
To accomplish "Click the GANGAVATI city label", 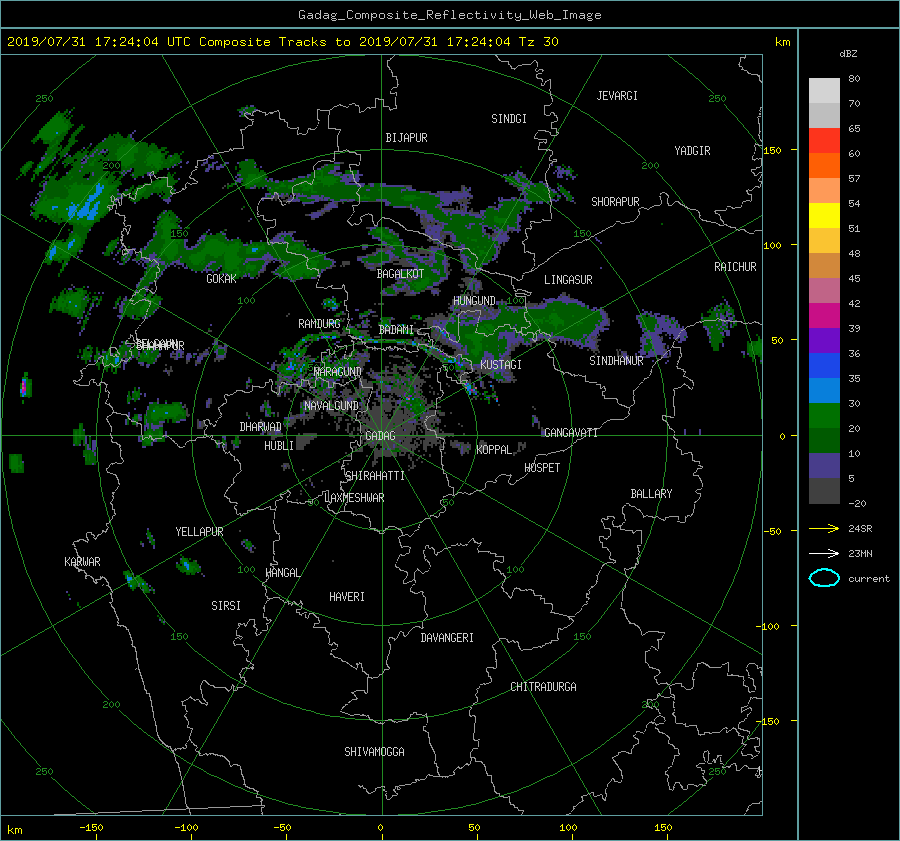I will coord(571,433).
